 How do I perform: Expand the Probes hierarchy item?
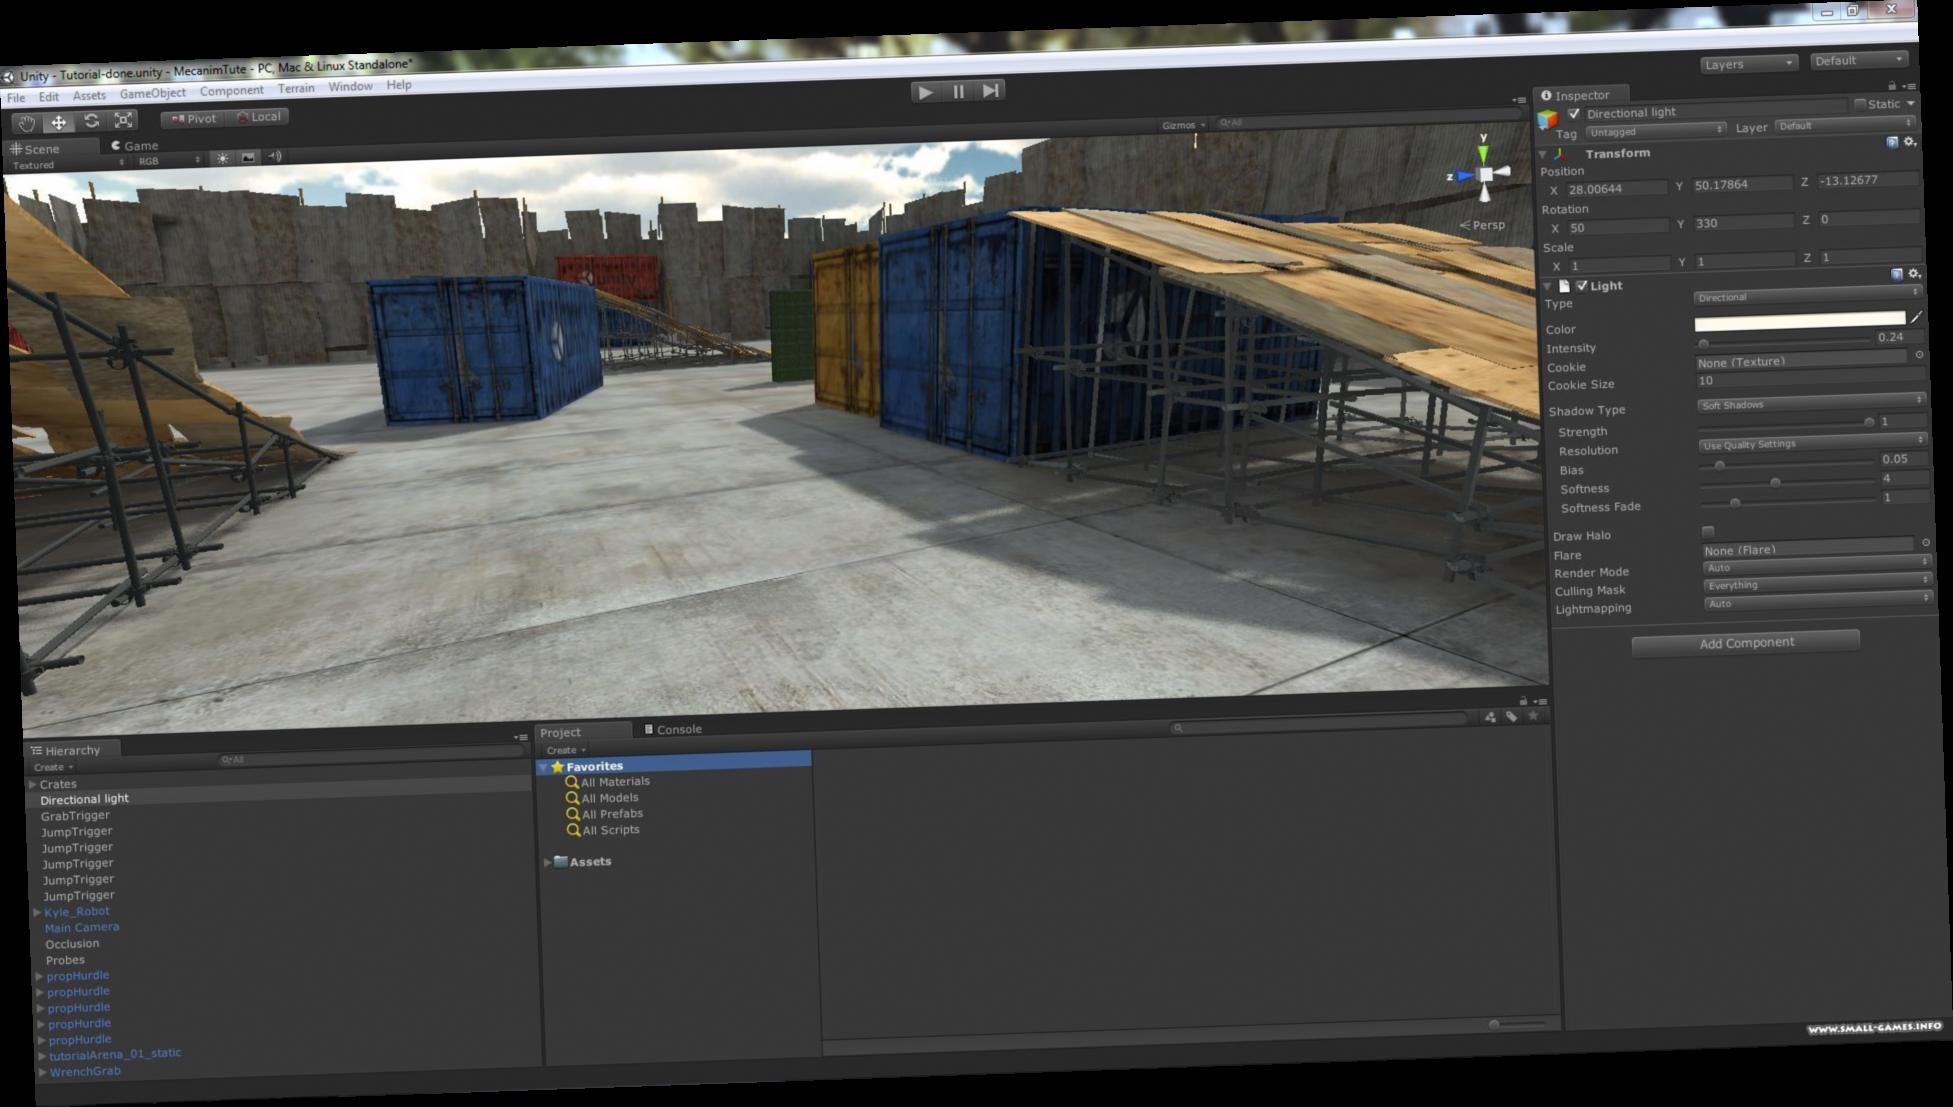click(36, 959)
